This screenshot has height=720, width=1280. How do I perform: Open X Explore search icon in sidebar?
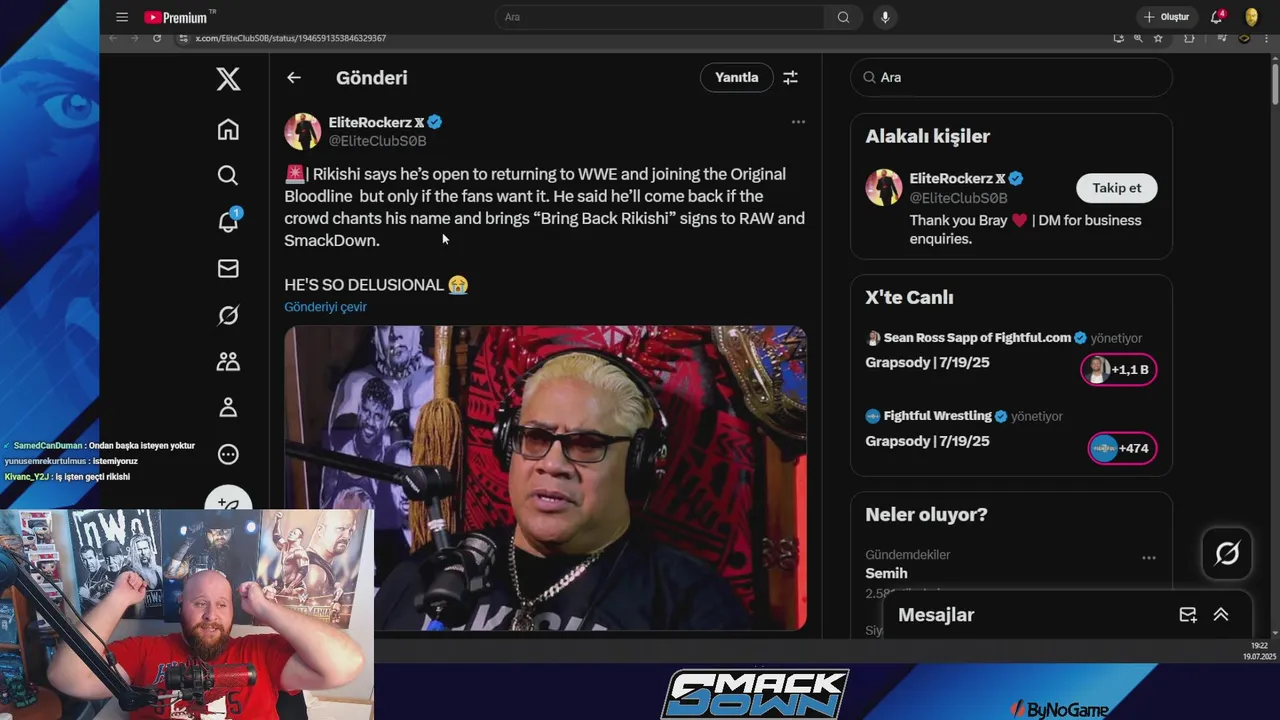pos(228,175)
